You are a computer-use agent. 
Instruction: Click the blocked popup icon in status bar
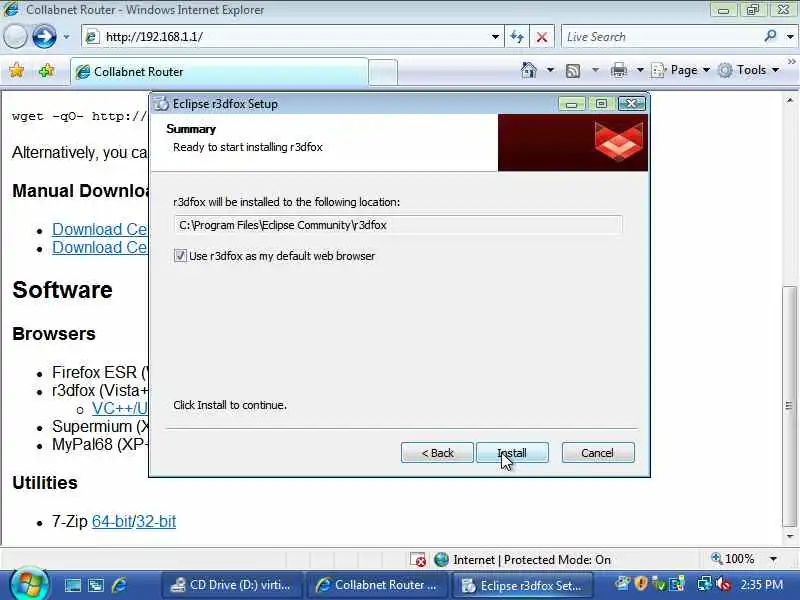(418, 560)
